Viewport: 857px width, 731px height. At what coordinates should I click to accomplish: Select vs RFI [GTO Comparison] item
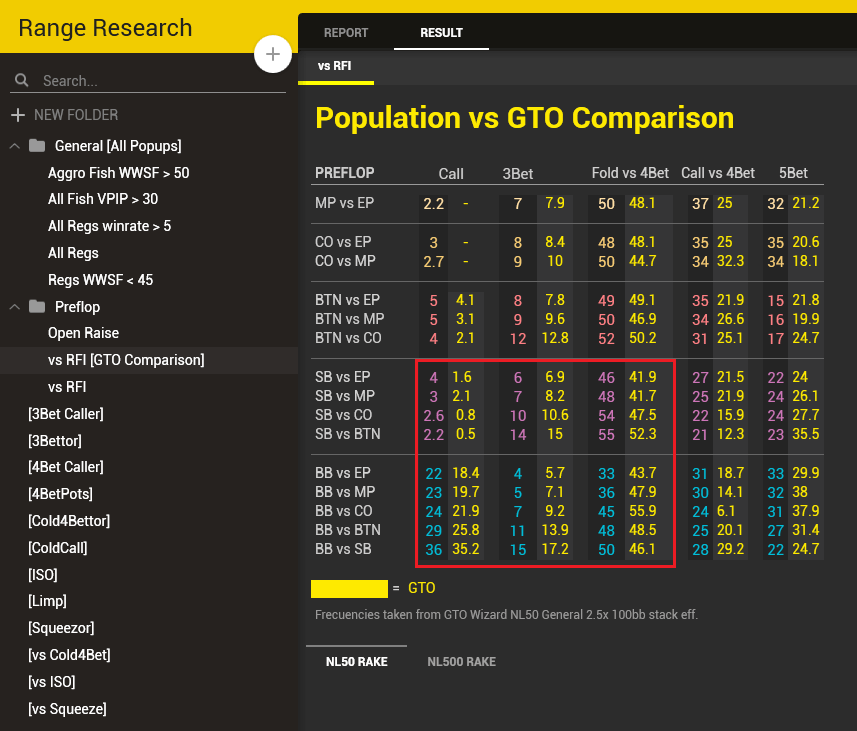tap(126, 360)
